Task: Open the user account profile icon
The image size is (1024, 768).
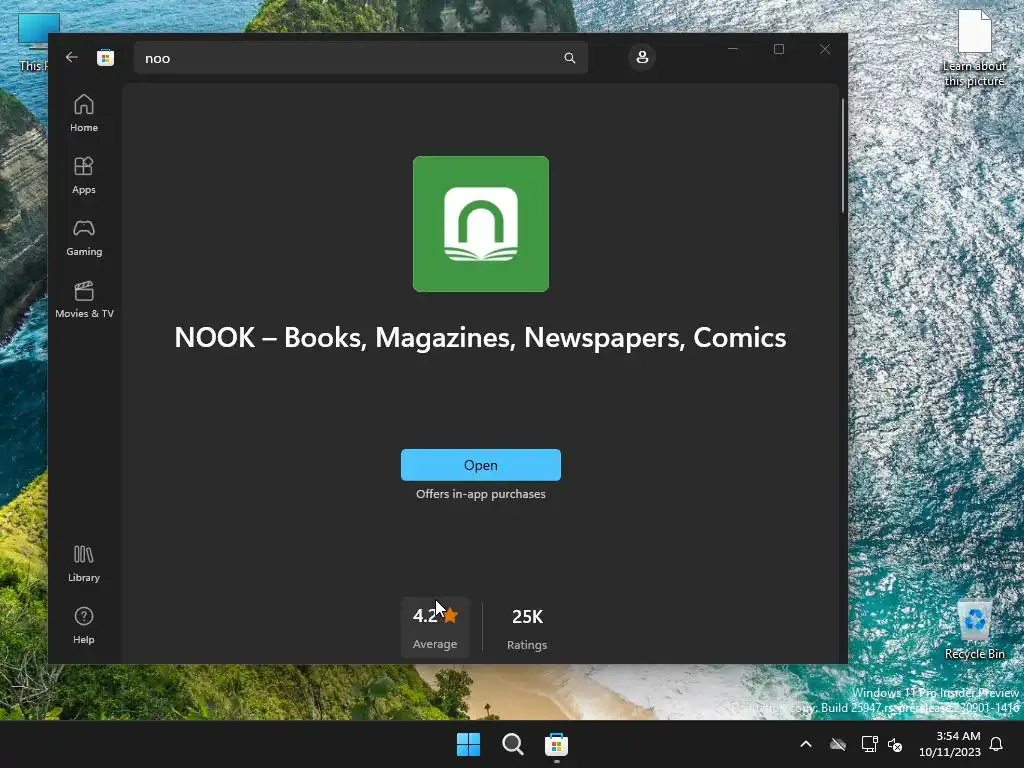Action: pos(642,57)
